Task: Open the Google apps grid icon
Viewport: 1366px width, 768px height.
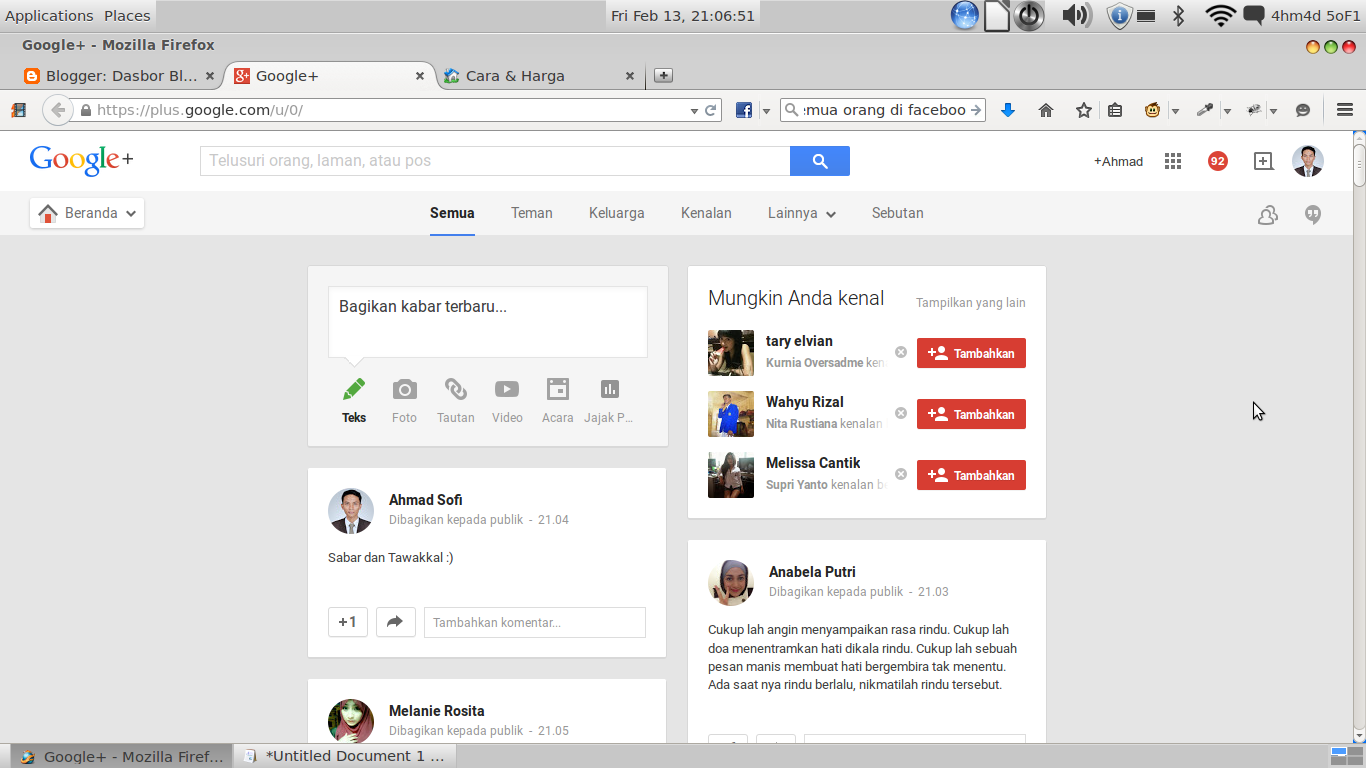Action: pos(1173,161)
